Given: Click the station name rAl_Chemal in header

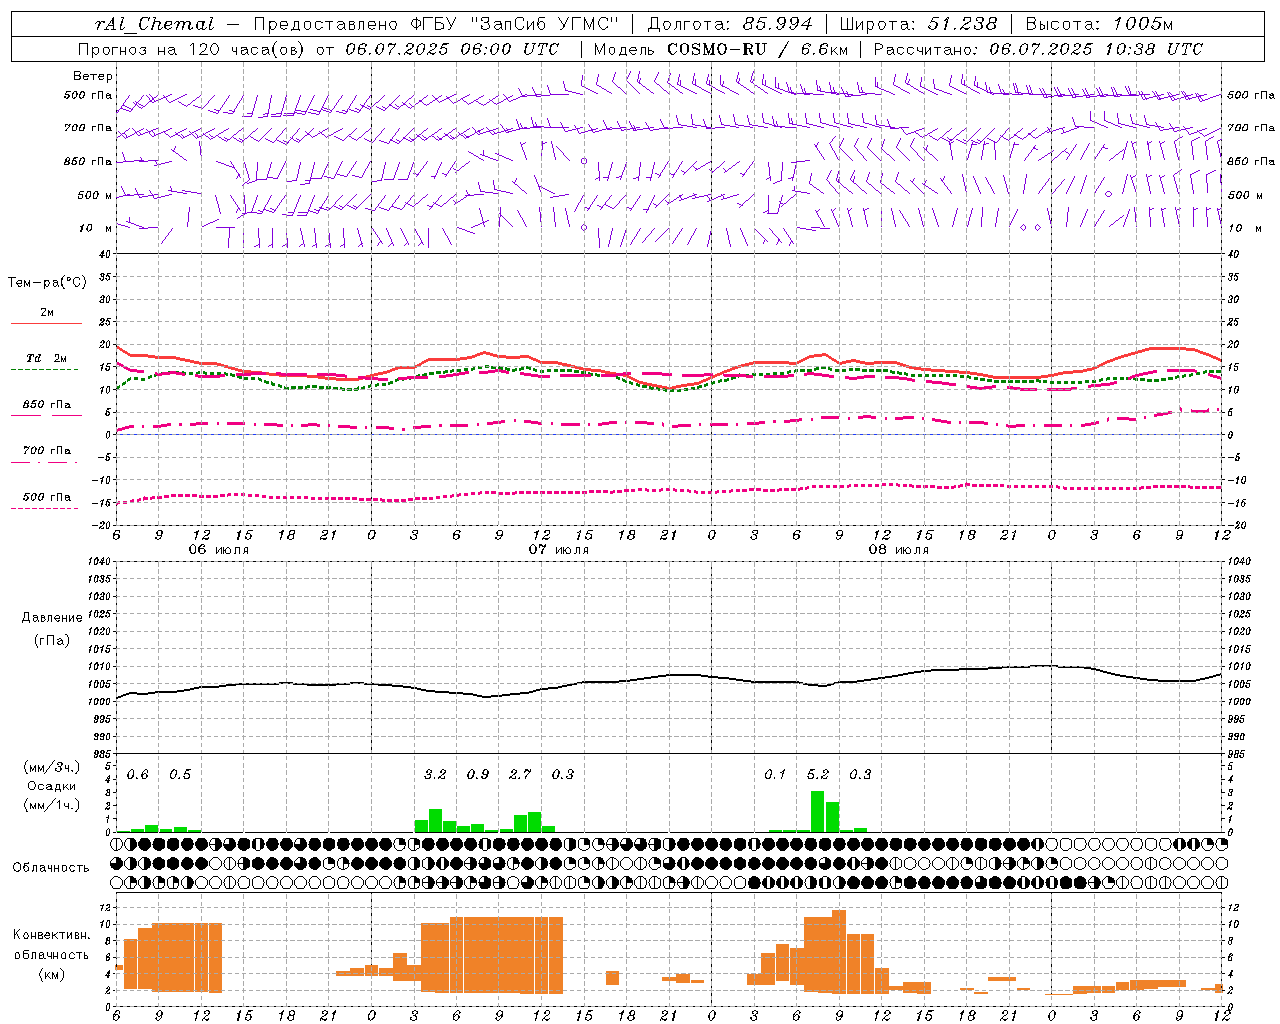Looking at the screenshot, I should pyautogui.click(x=154, y=24).
